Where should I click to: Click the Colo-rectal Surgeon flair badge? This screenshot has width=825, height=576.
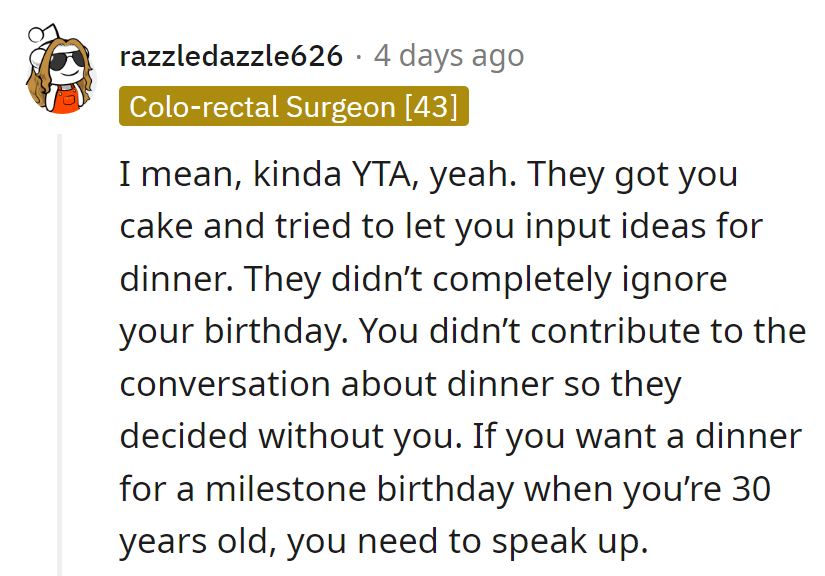[x=294, y=107]
